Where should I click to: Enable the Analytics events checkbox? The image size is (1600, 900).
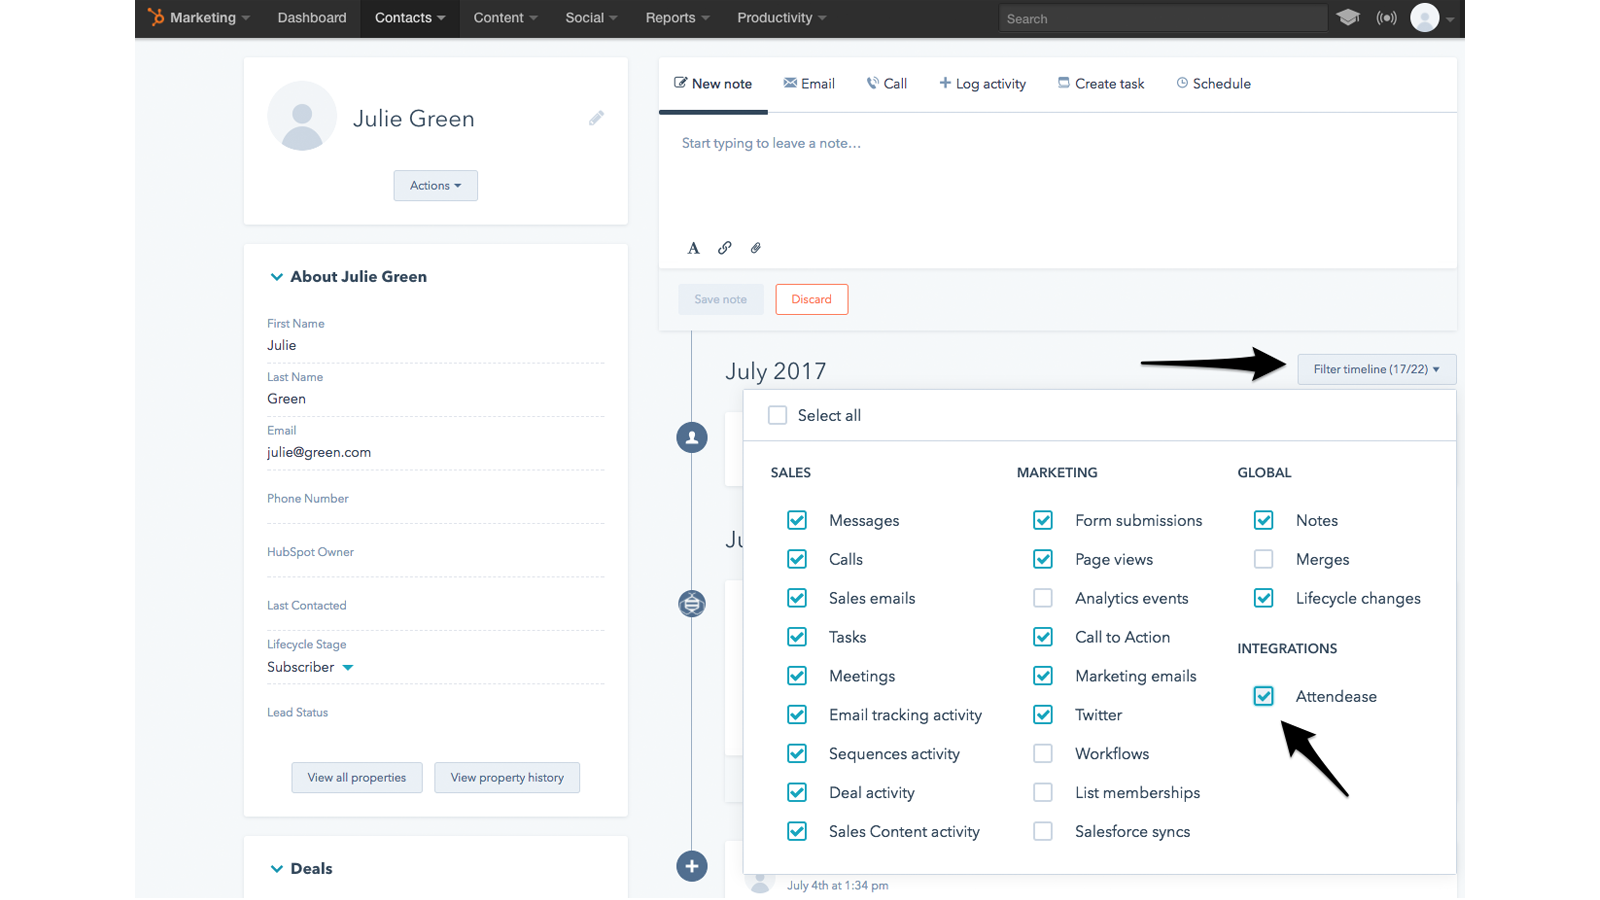(x=1043, y=597)
